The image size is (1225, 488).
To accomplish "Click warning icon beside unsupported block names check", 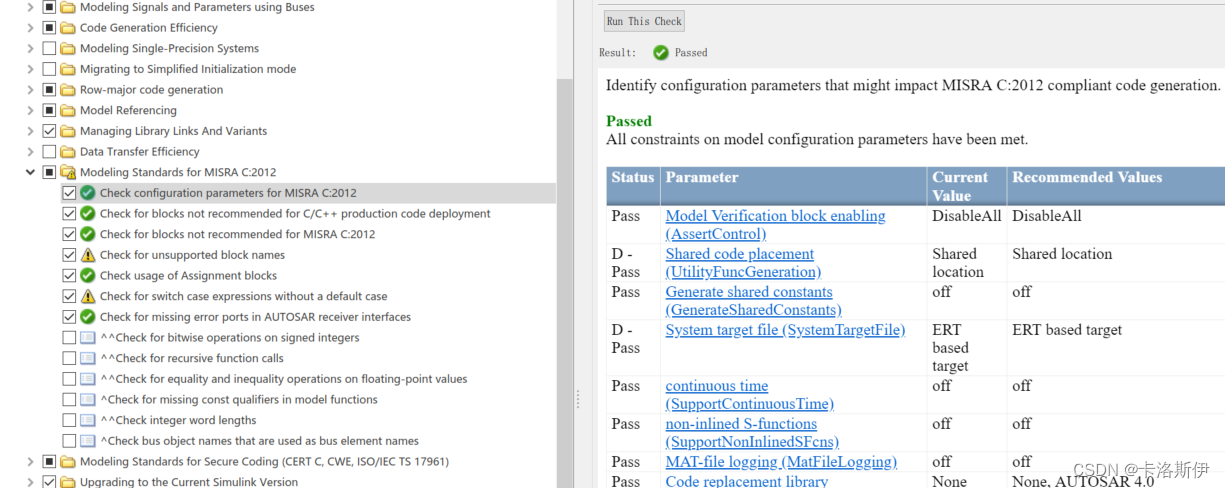I will click(88, 255).
